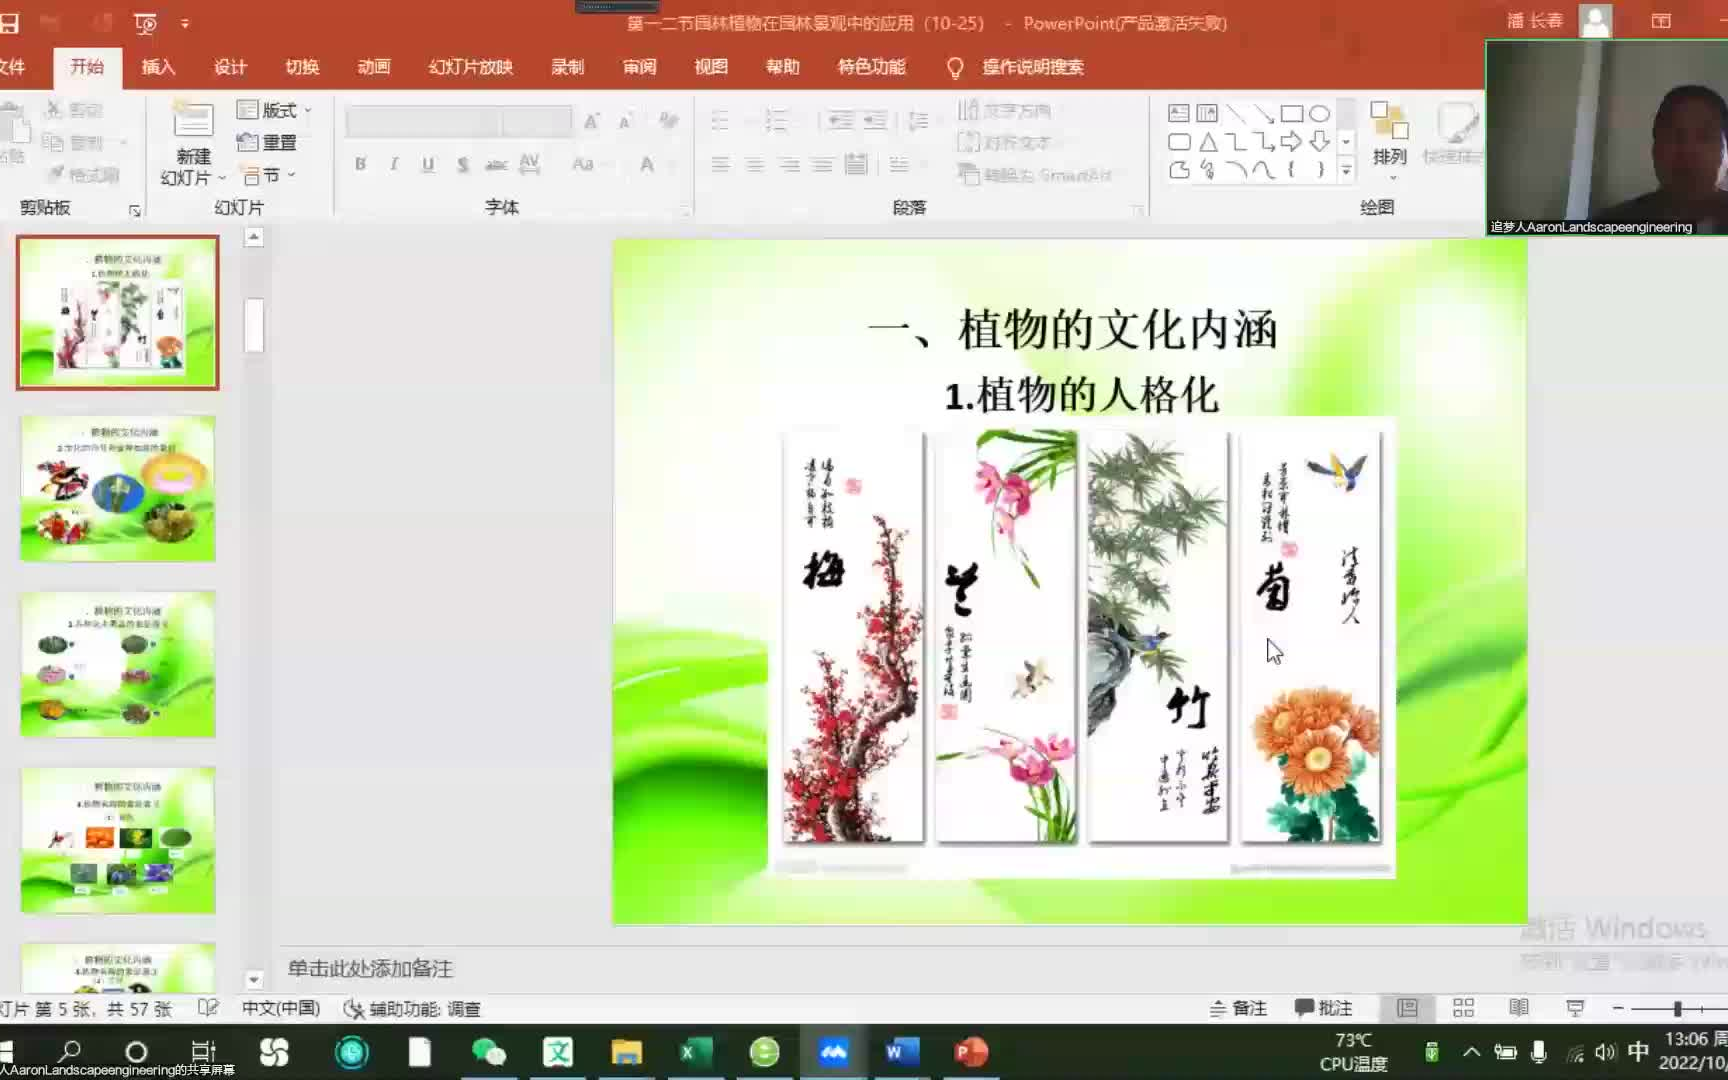Switch to Slide Sorter view

click(1463, 1008)
